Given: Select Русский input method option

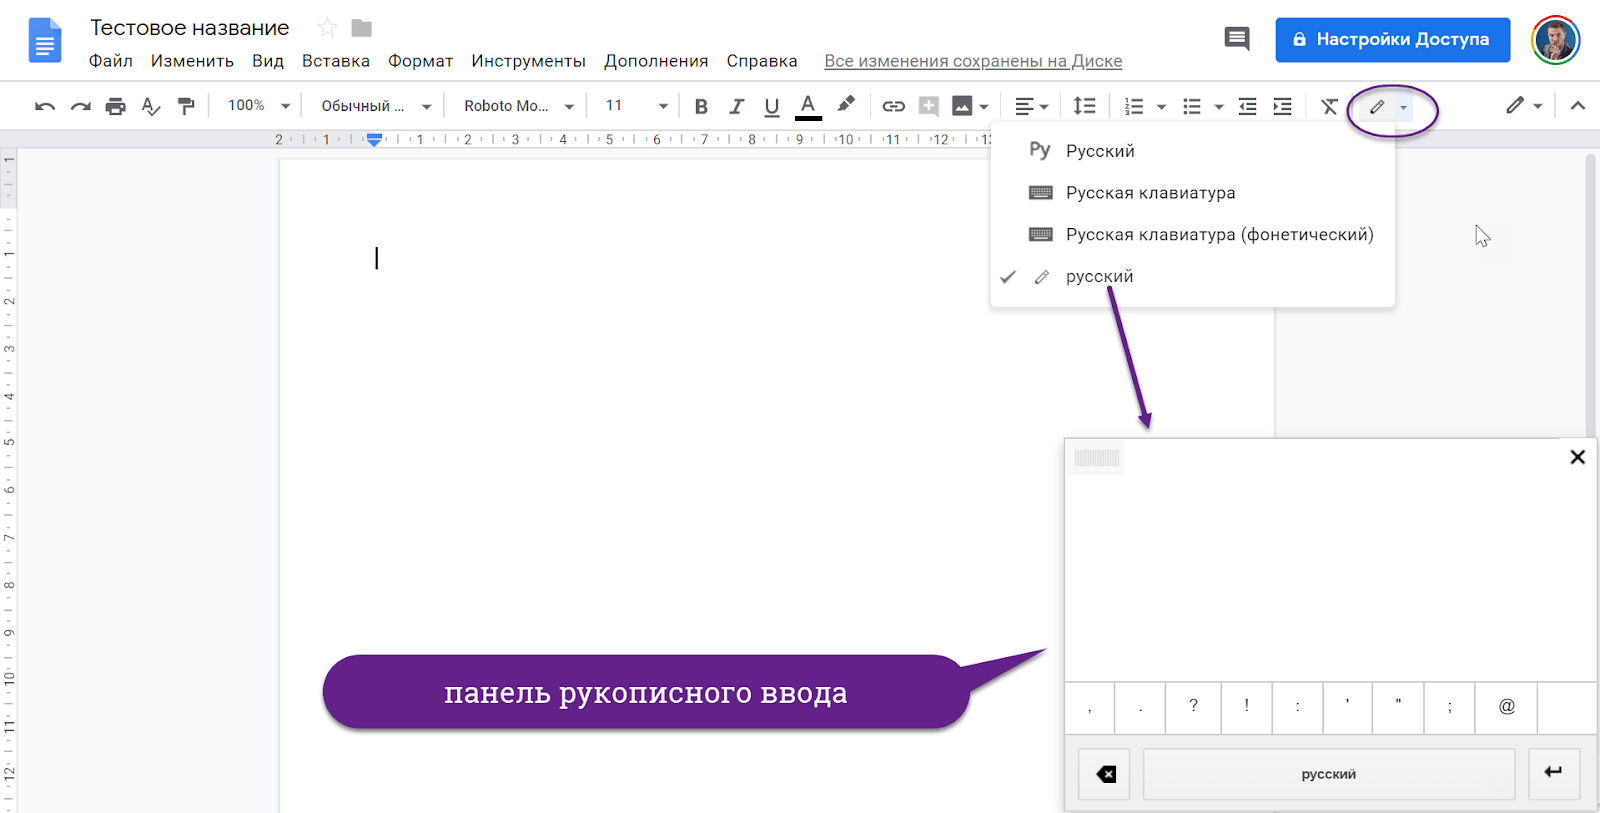Looking at the screenshot, I should (x=1192, y=150).
